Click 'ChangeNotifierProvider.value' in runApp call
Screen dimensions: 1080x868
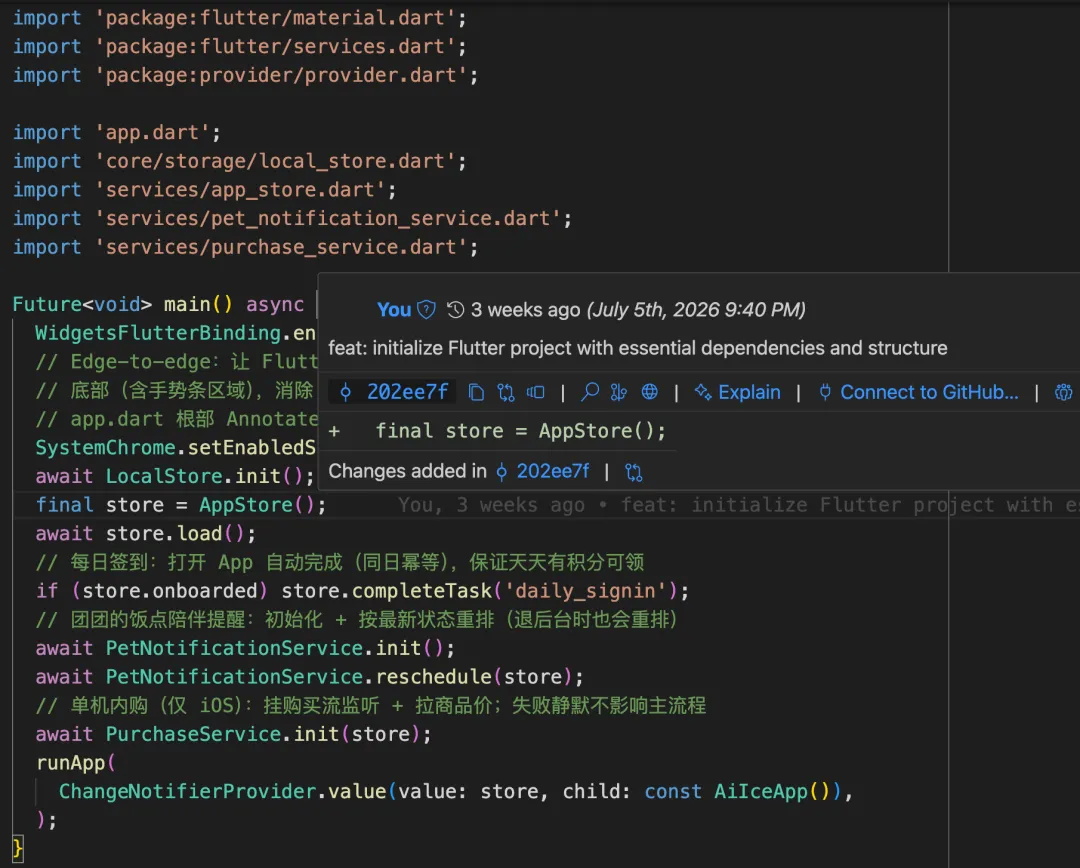(x=222, y=792)
